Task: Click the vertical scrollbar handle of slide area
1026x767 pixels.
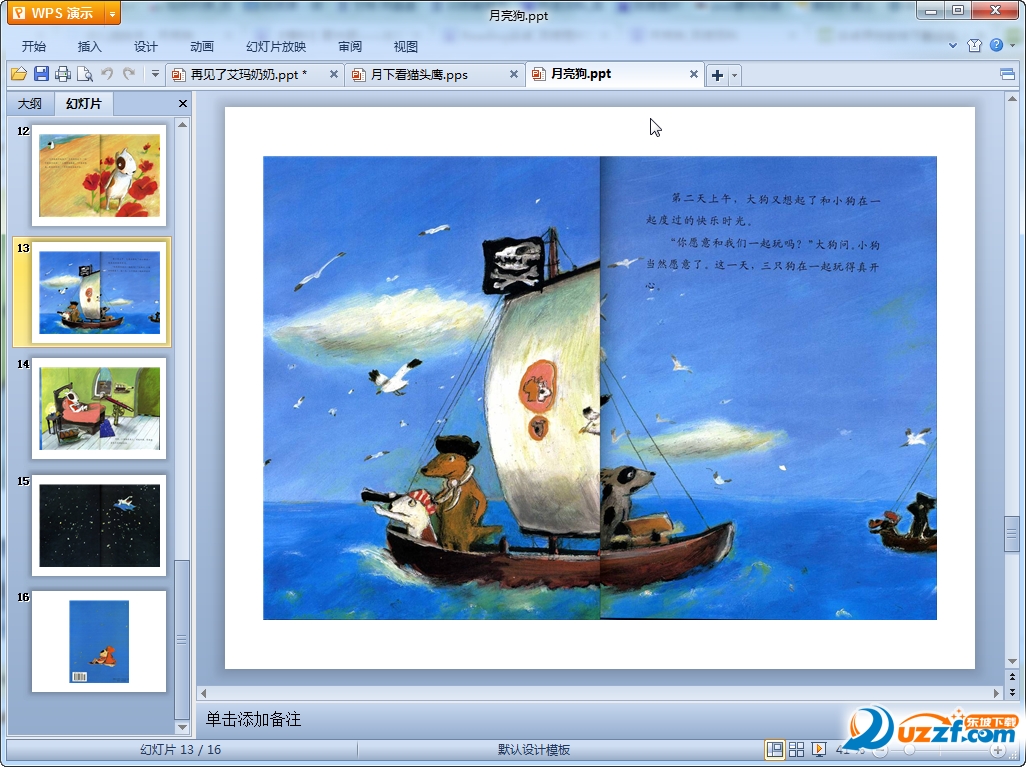Action: (1012, 534)
